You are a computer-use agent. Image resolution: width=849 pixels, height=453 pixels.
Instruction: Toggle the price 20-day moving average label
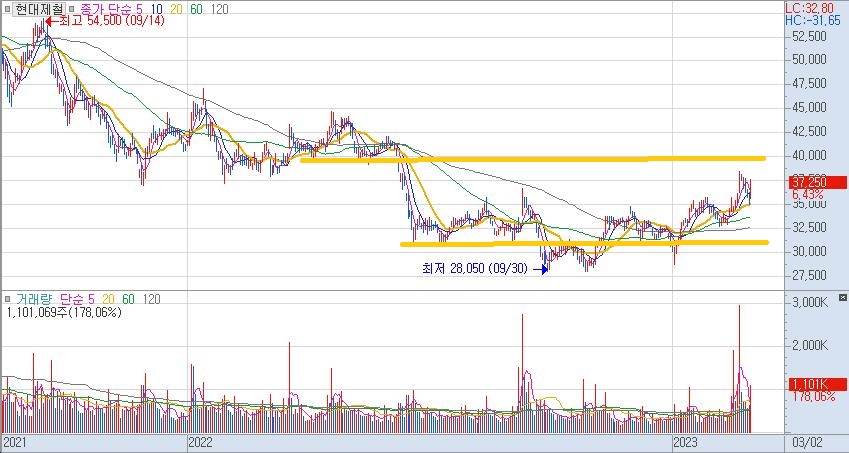pos(177,9)
